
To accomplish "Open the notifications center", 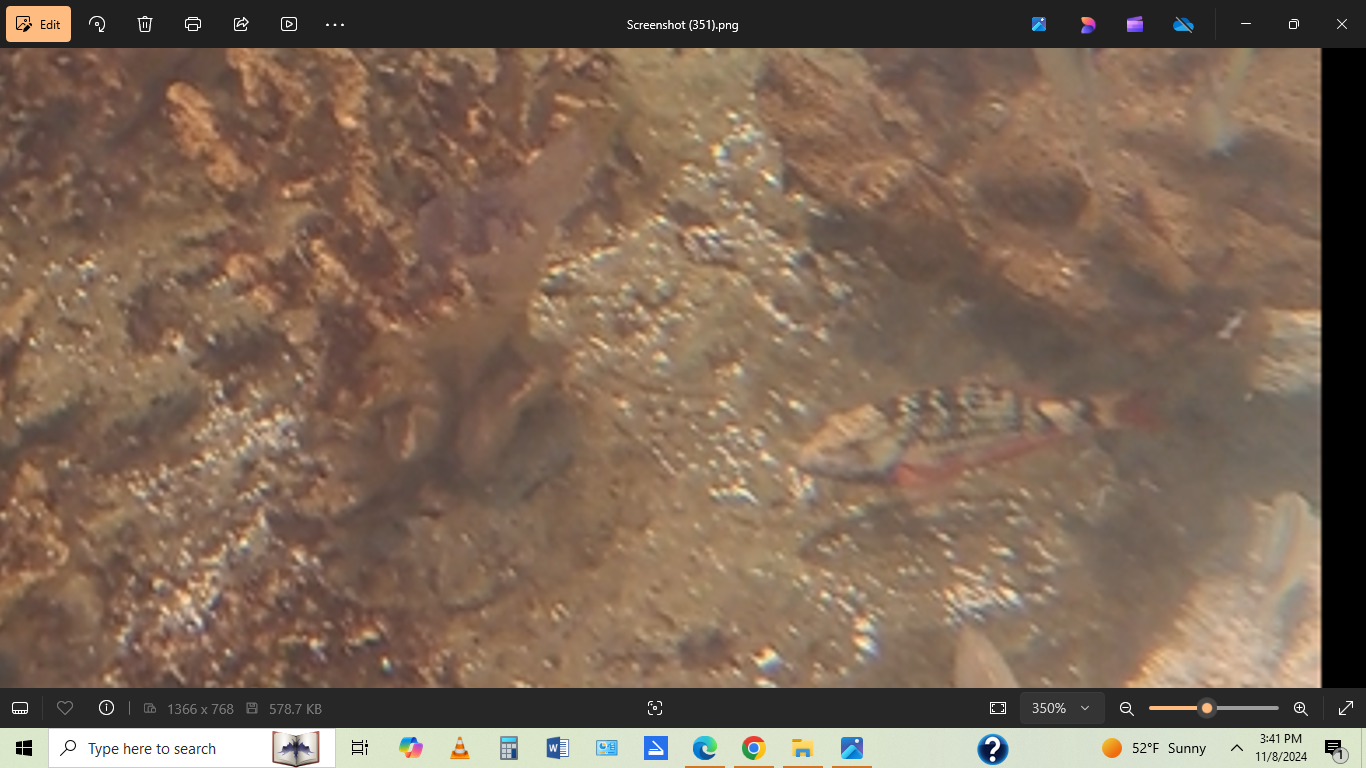I will pyautogui.click(x=1334, y=748).
